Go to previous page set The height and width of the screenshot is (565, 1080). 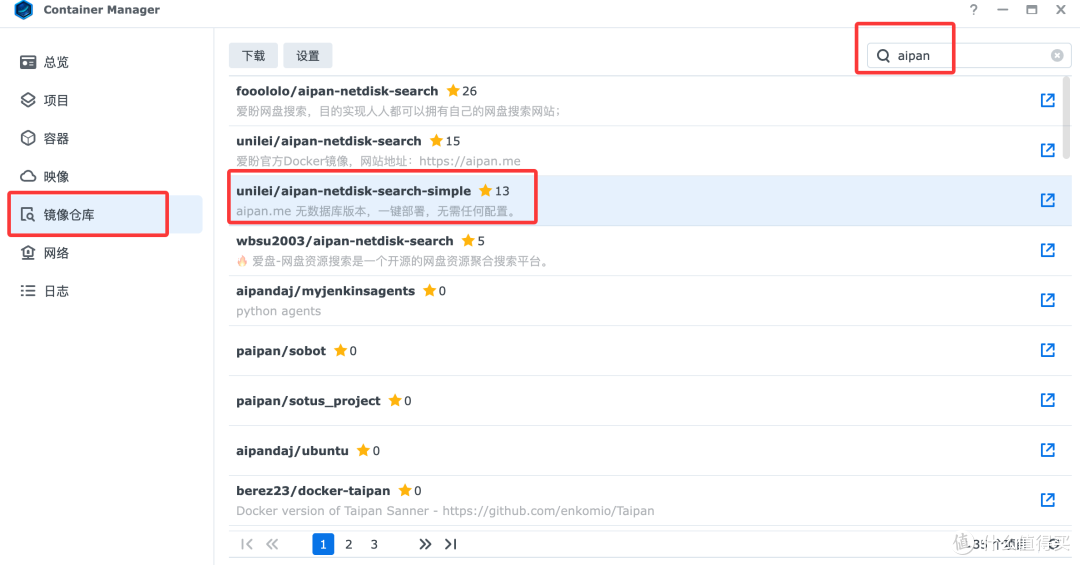272,544
